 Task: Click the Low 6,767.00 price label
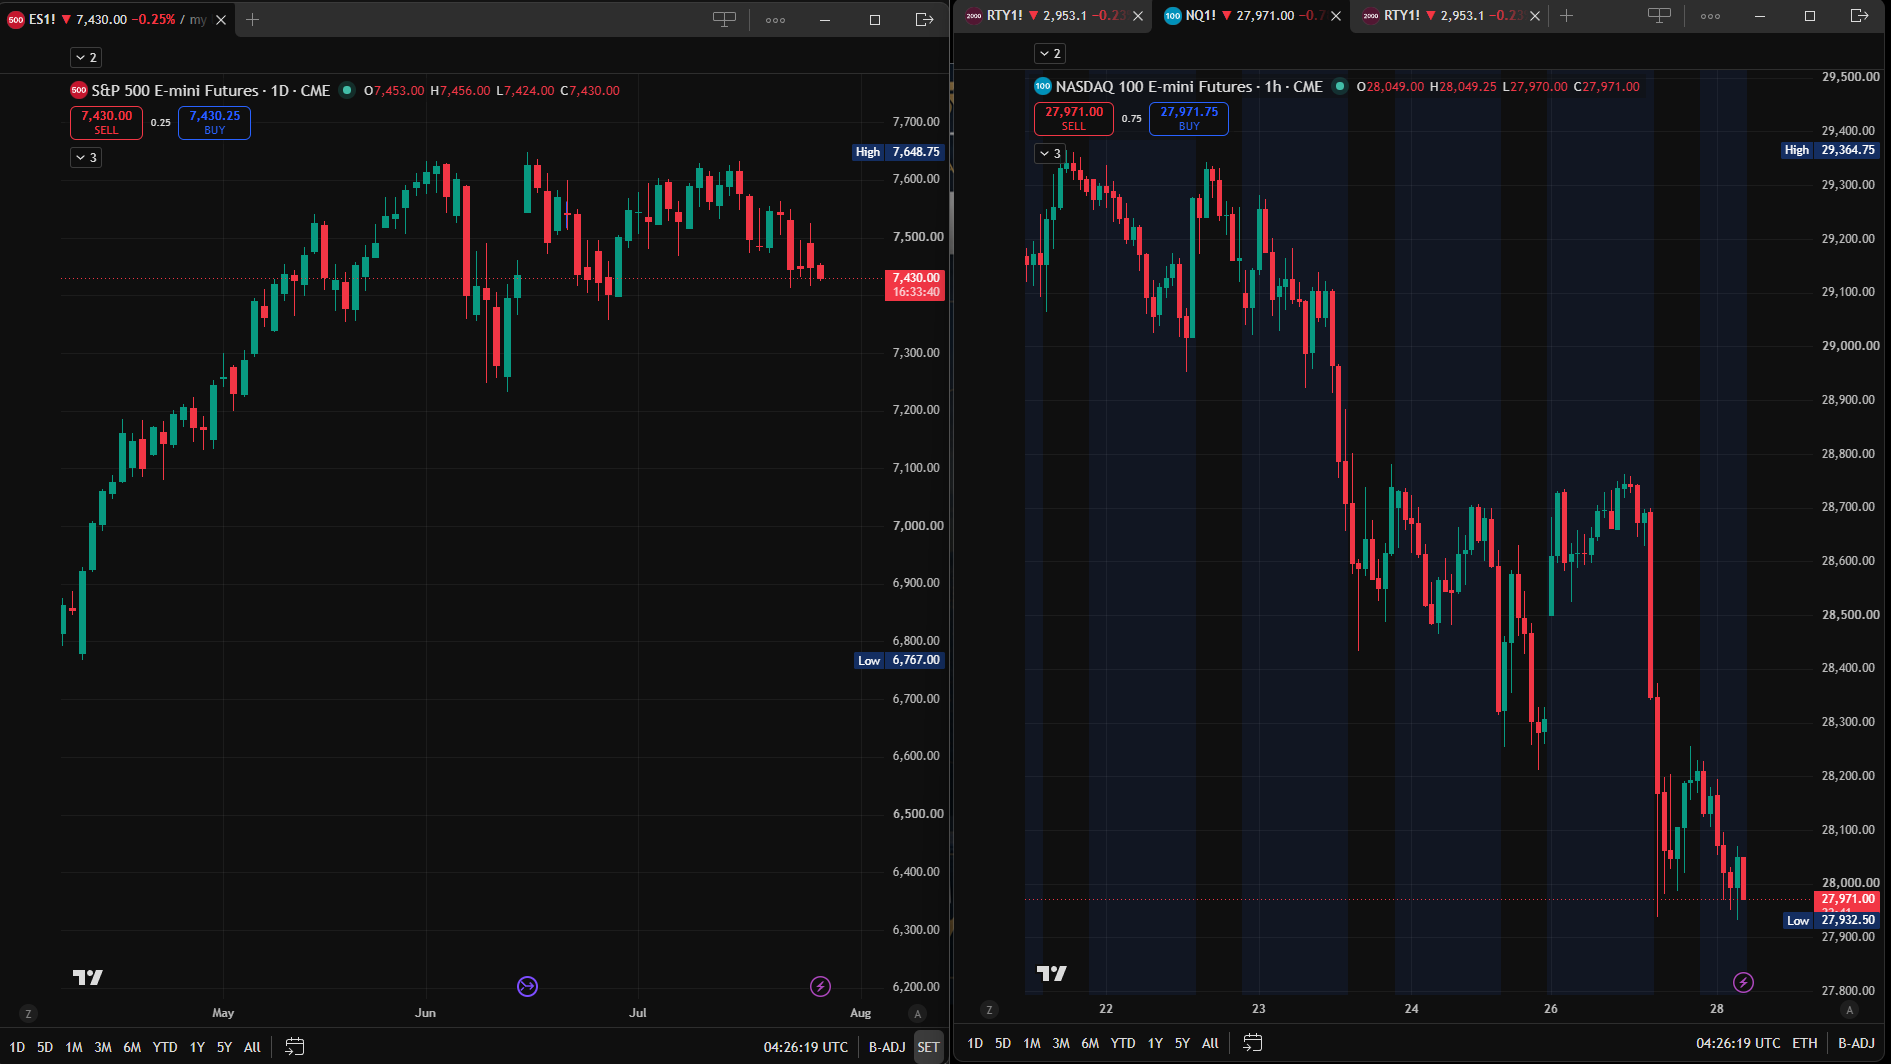(x=900, y=660)
